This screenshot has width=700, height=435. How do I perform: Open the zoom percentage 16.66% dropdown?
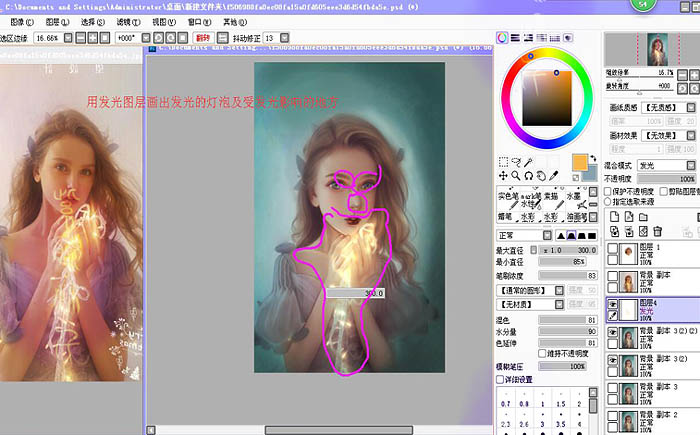pos(68,38)
